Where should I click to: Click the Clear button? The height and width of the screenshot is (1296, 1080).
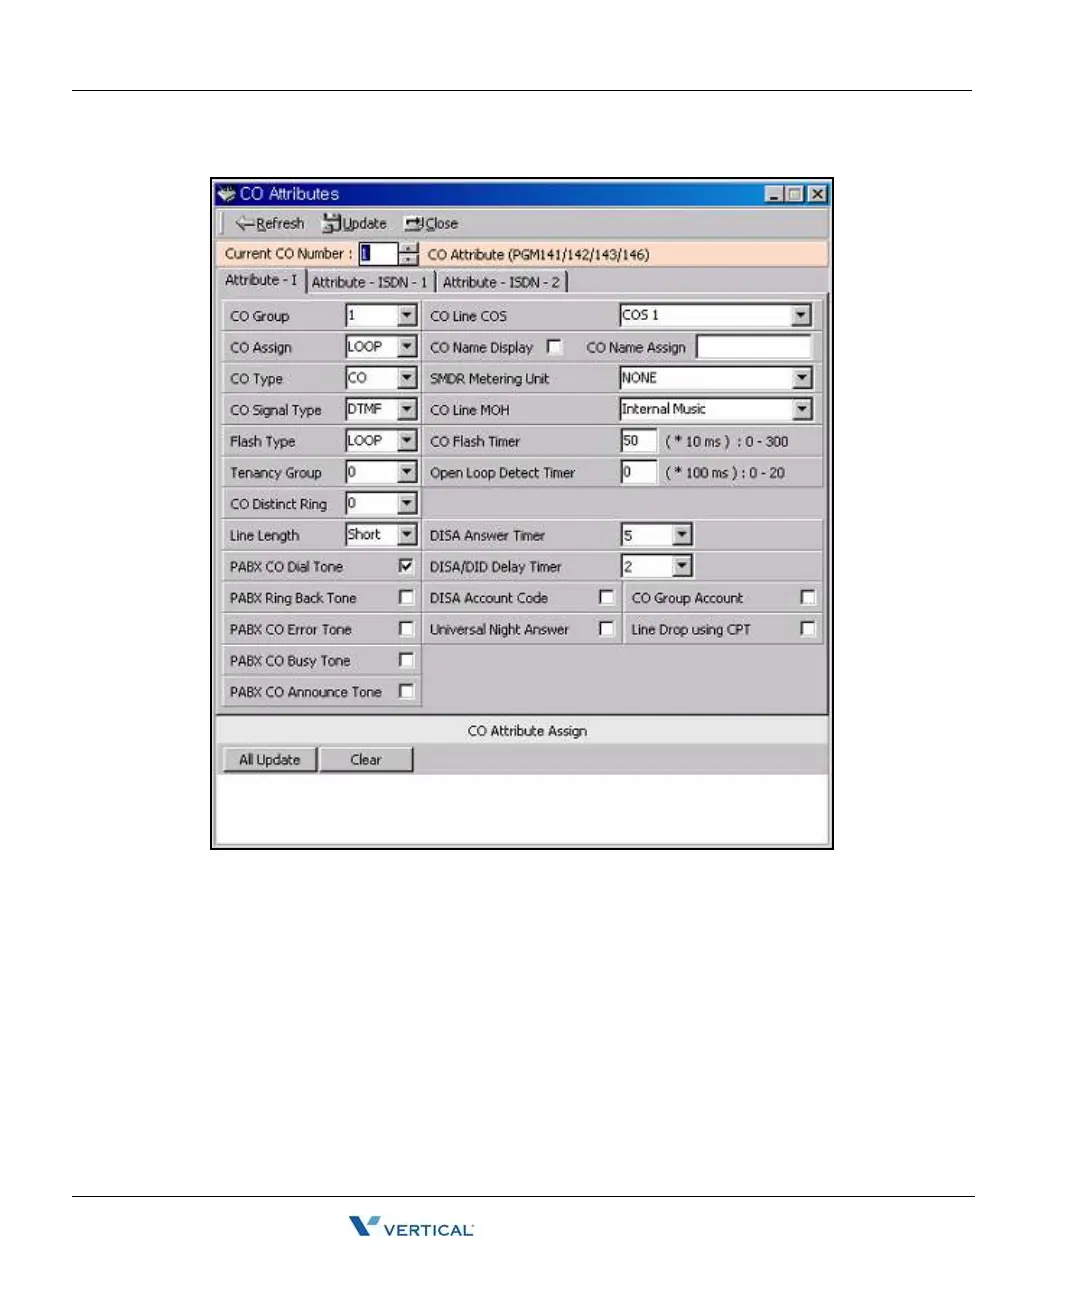(x=366, y=759)
